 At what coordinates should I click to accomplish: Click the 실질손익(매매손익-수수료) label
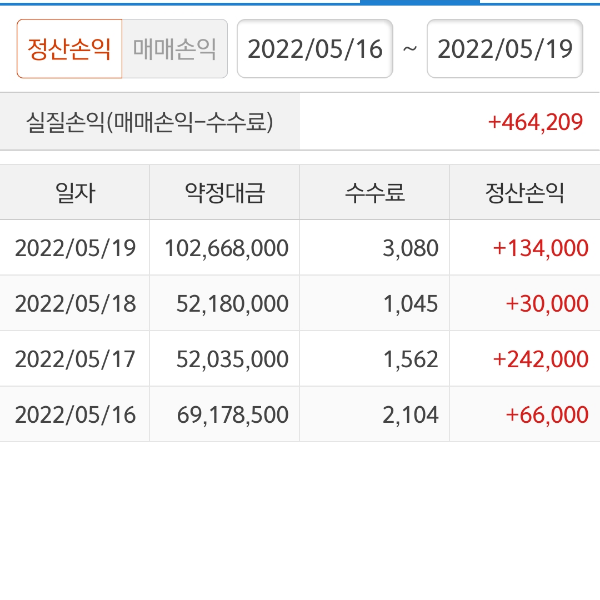(150, 122)
